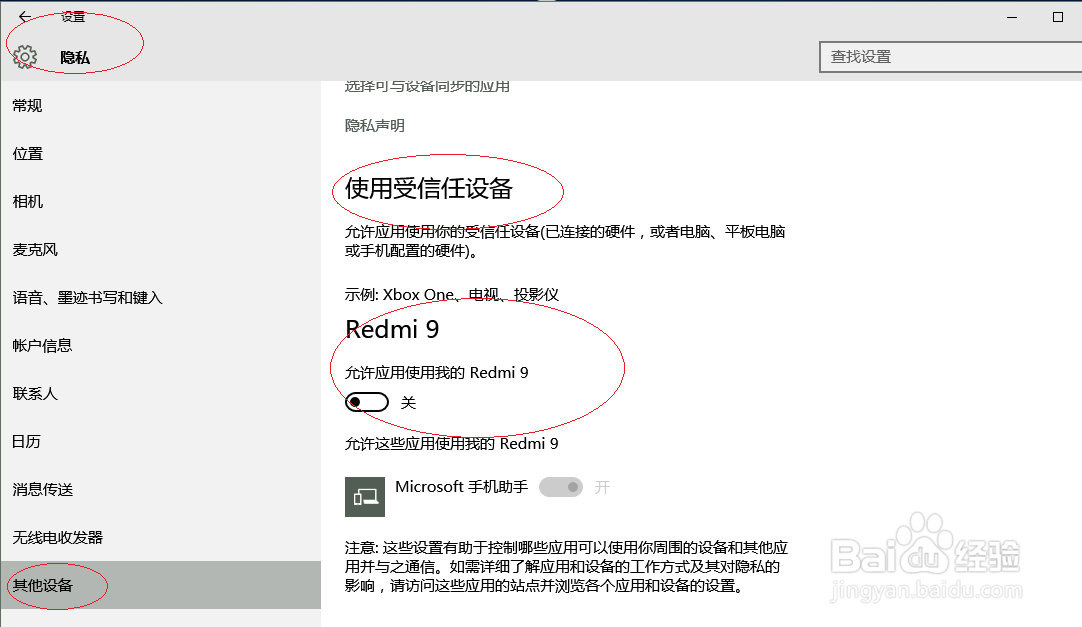Screen dimensions: 1082x627
Task: Select 无线电收发器 in the sidebar
Action: [161, 537]
